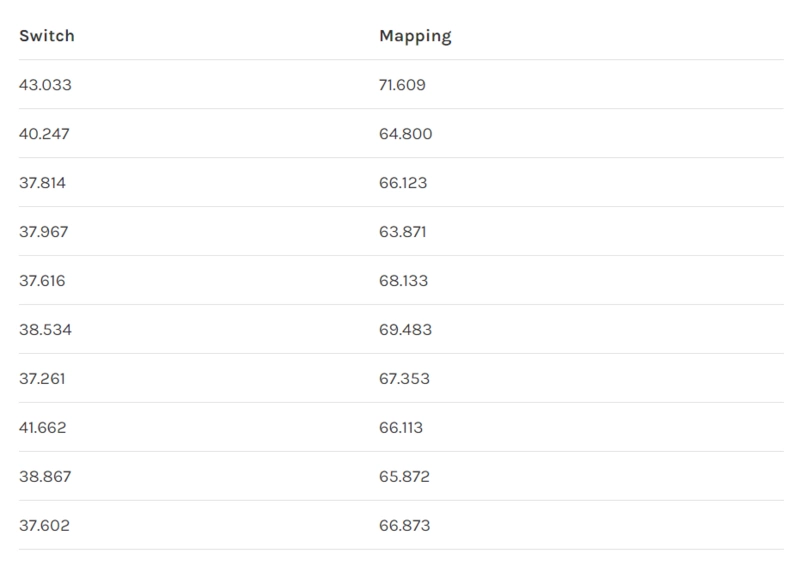
Task: Click the cell showing 38.534
Action: coord(45,330)
